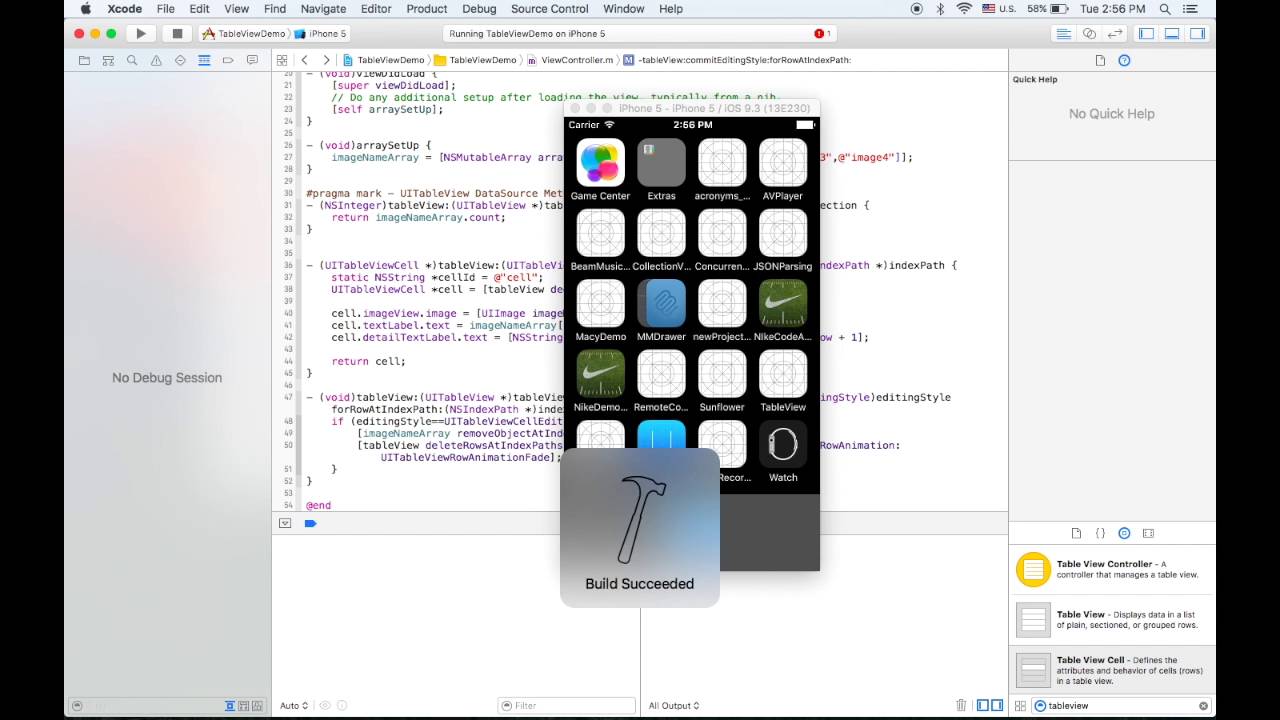Open the Source Control menu
The width and height of the screenshot is (1280, 720).
(x=550, y=9)
